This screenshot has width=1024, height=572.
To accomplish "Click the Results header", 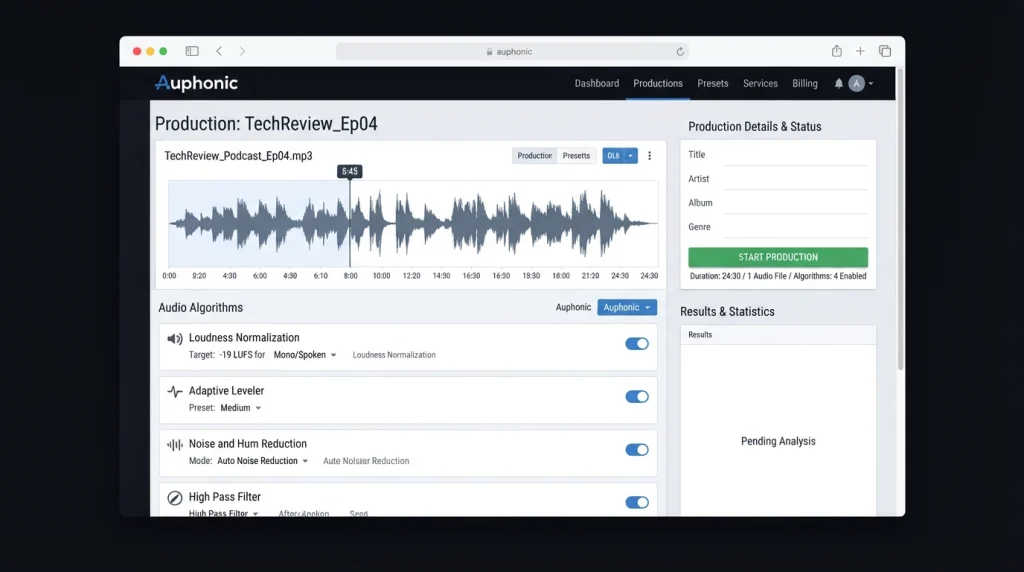I will [x=699, y=334].
